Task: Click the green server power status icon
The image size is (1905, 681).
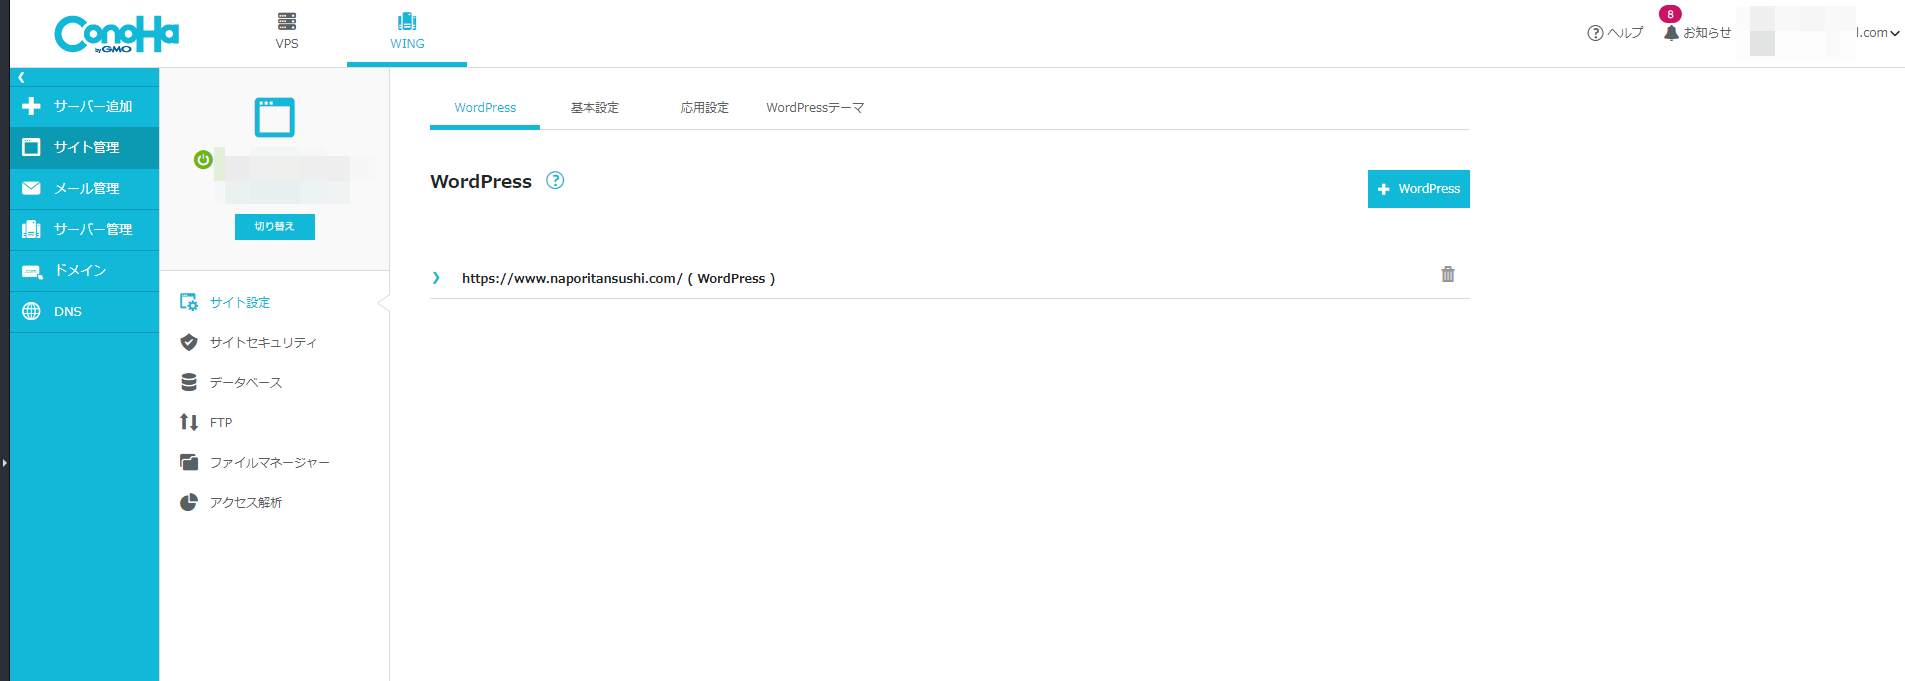Action: (203, 159)
